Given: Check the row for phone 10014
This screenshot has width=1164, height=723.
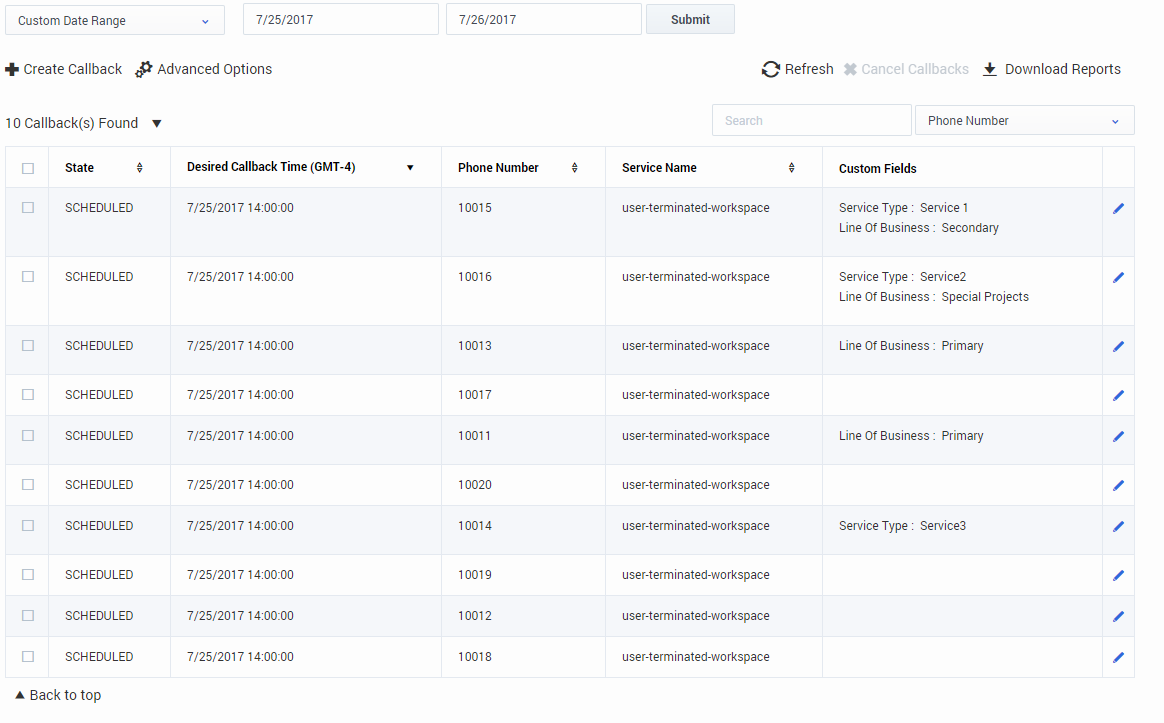Looking at the screenshot, I should click(28, 526).
